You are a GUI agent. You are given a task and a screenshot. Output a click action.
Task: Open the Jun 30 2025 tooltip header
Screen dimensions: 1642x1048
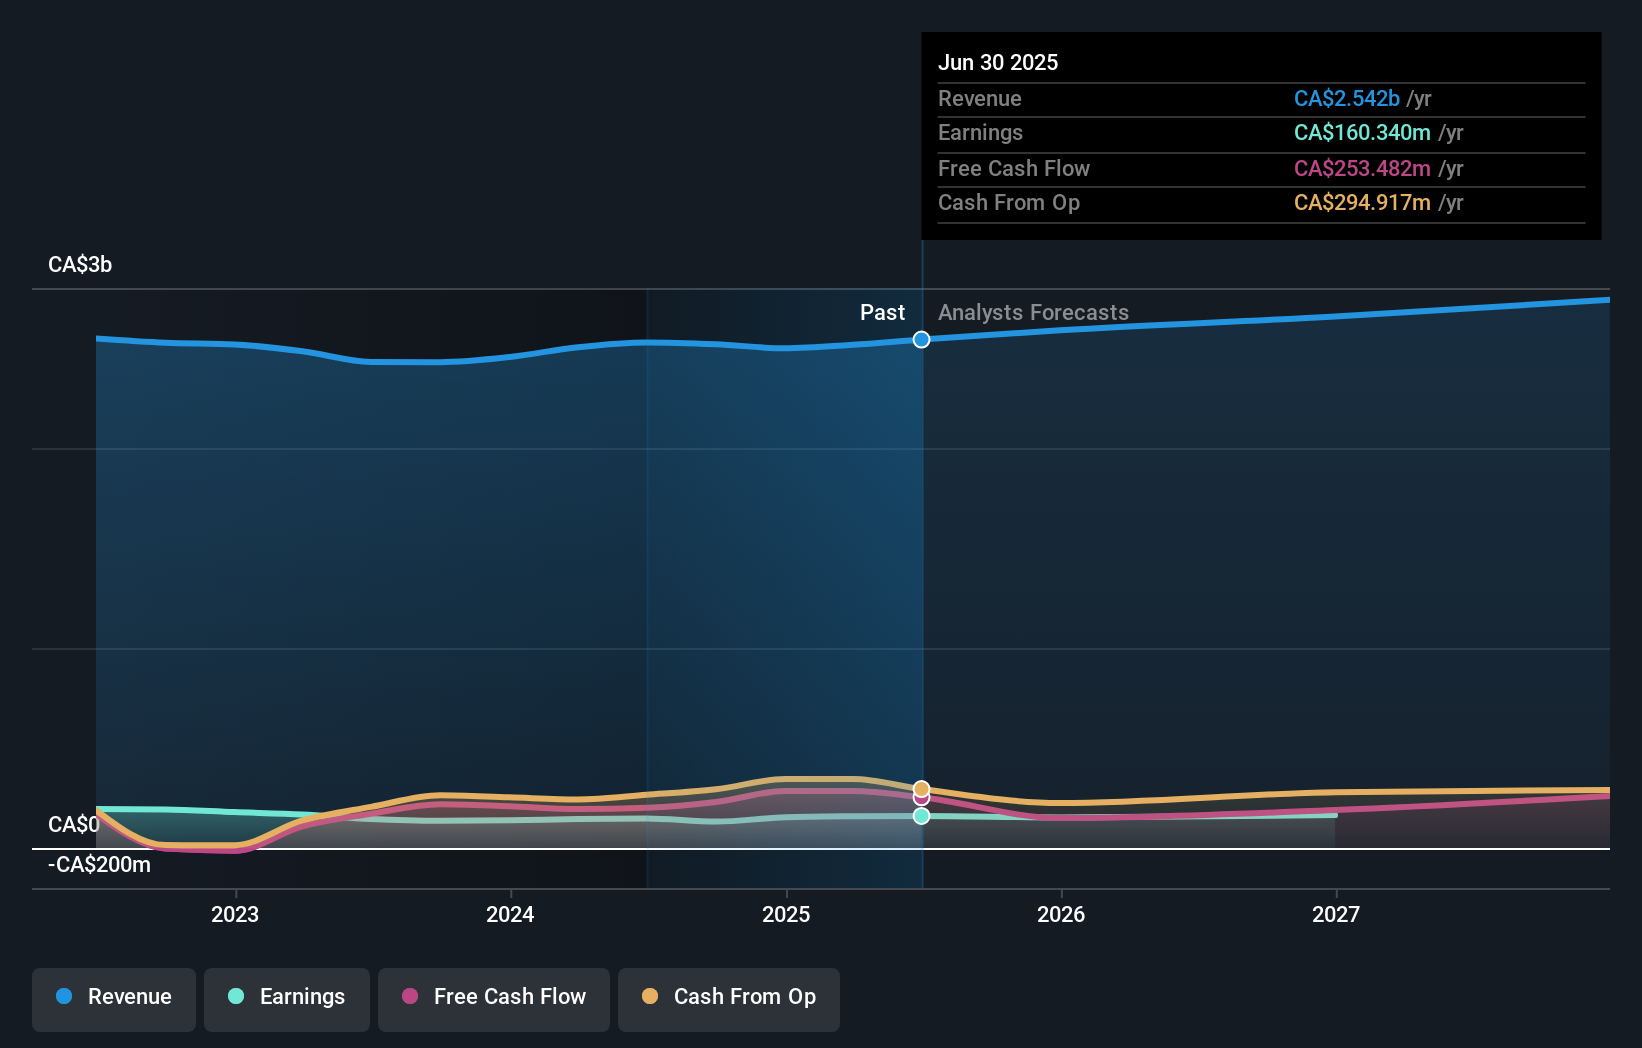tap(998, 62)
